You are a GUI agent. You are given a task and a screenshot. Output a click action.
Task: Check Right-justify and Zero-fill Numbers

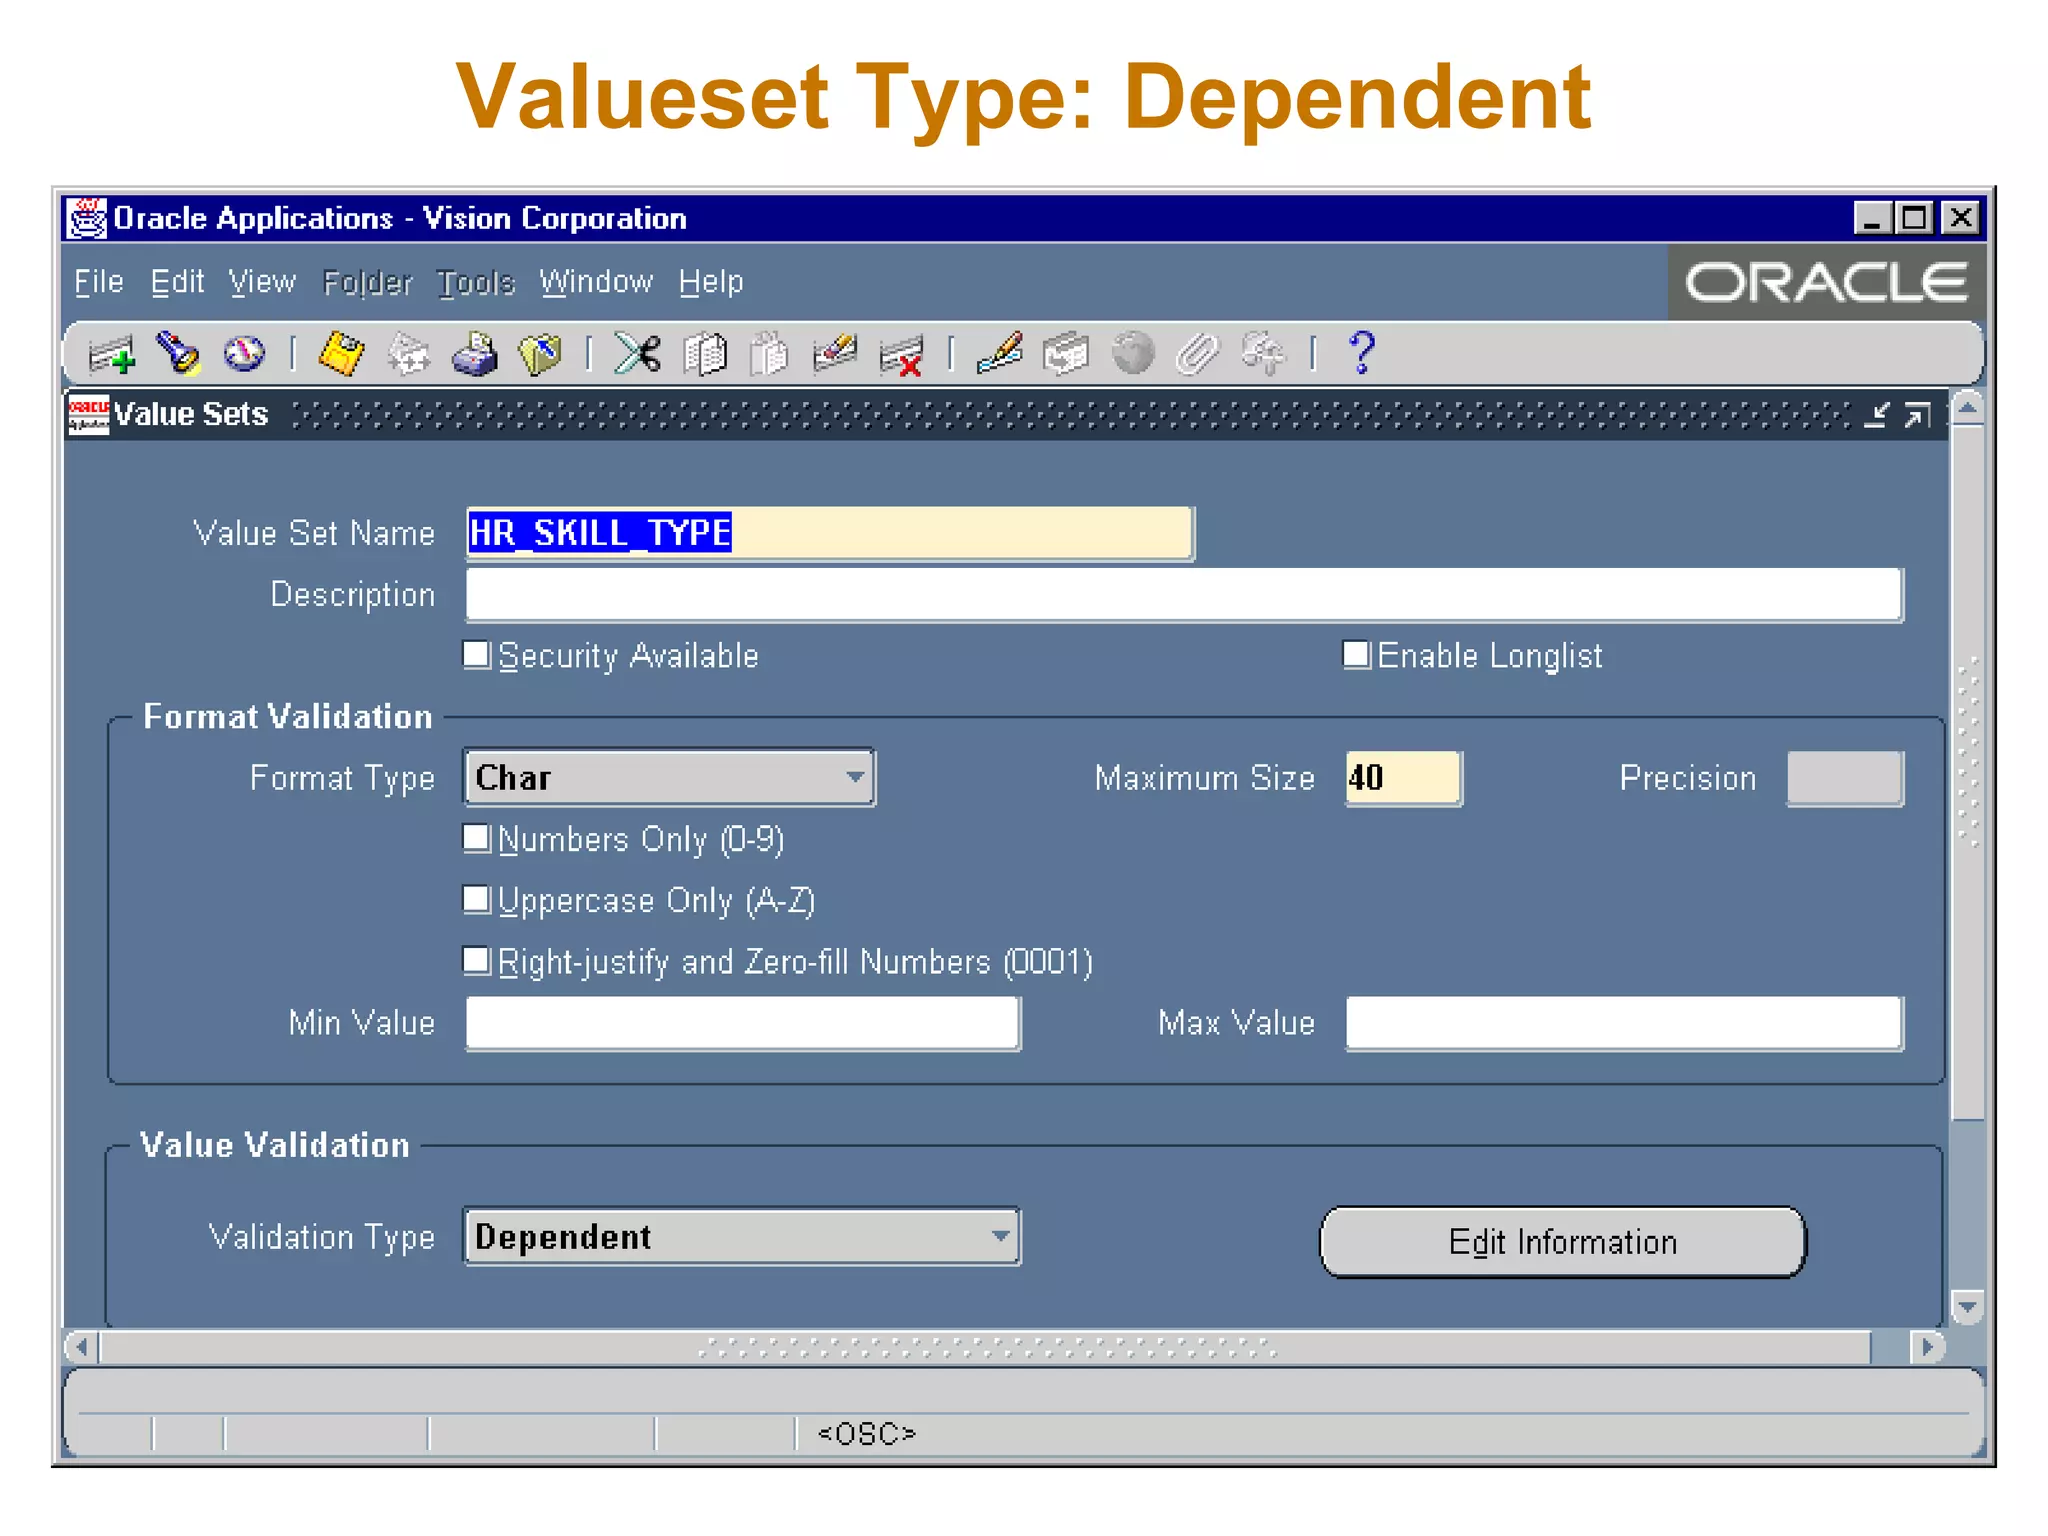(477, 961)
